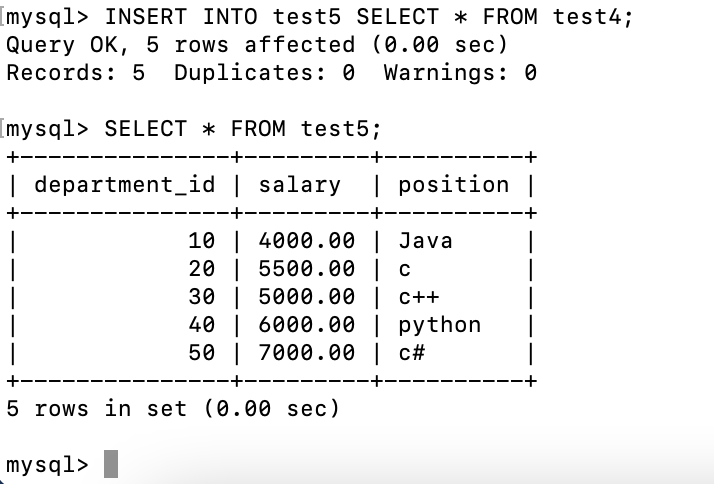Screen dimensions: 714x484
Task: Click the department_id column header
Action: (124, 185)
